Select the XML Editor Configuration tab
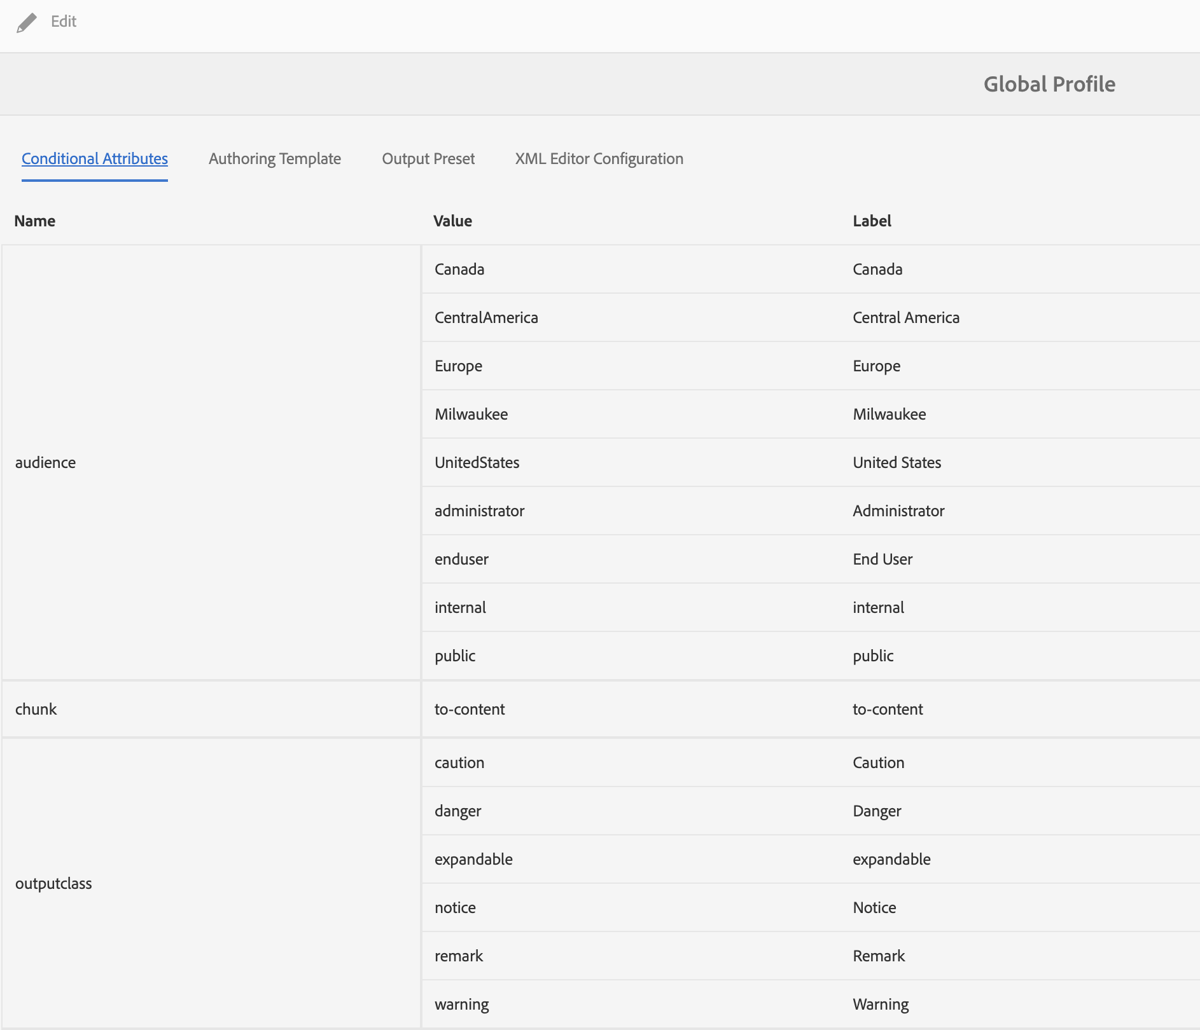The width and height of the screenshot is (1200, 1030). click(x=598, y=158)
